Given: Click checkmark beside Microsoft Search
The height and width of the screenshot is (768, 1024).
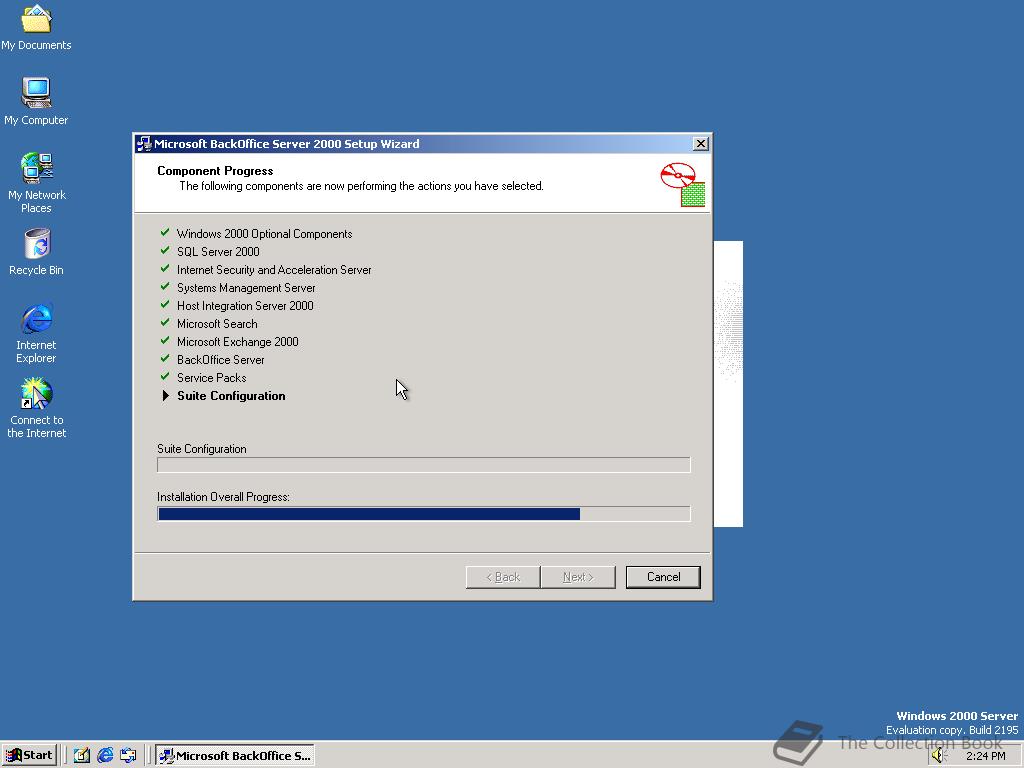Looking at the screenshot, I should 165,323.
